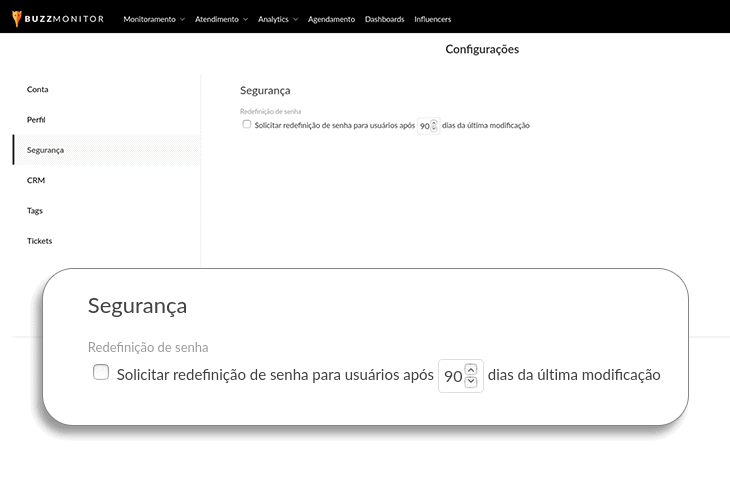The width and height of the screenshot is (730, 480).
Task: Increase days with up arrow in enlarged callout
Action: point(472,369)
